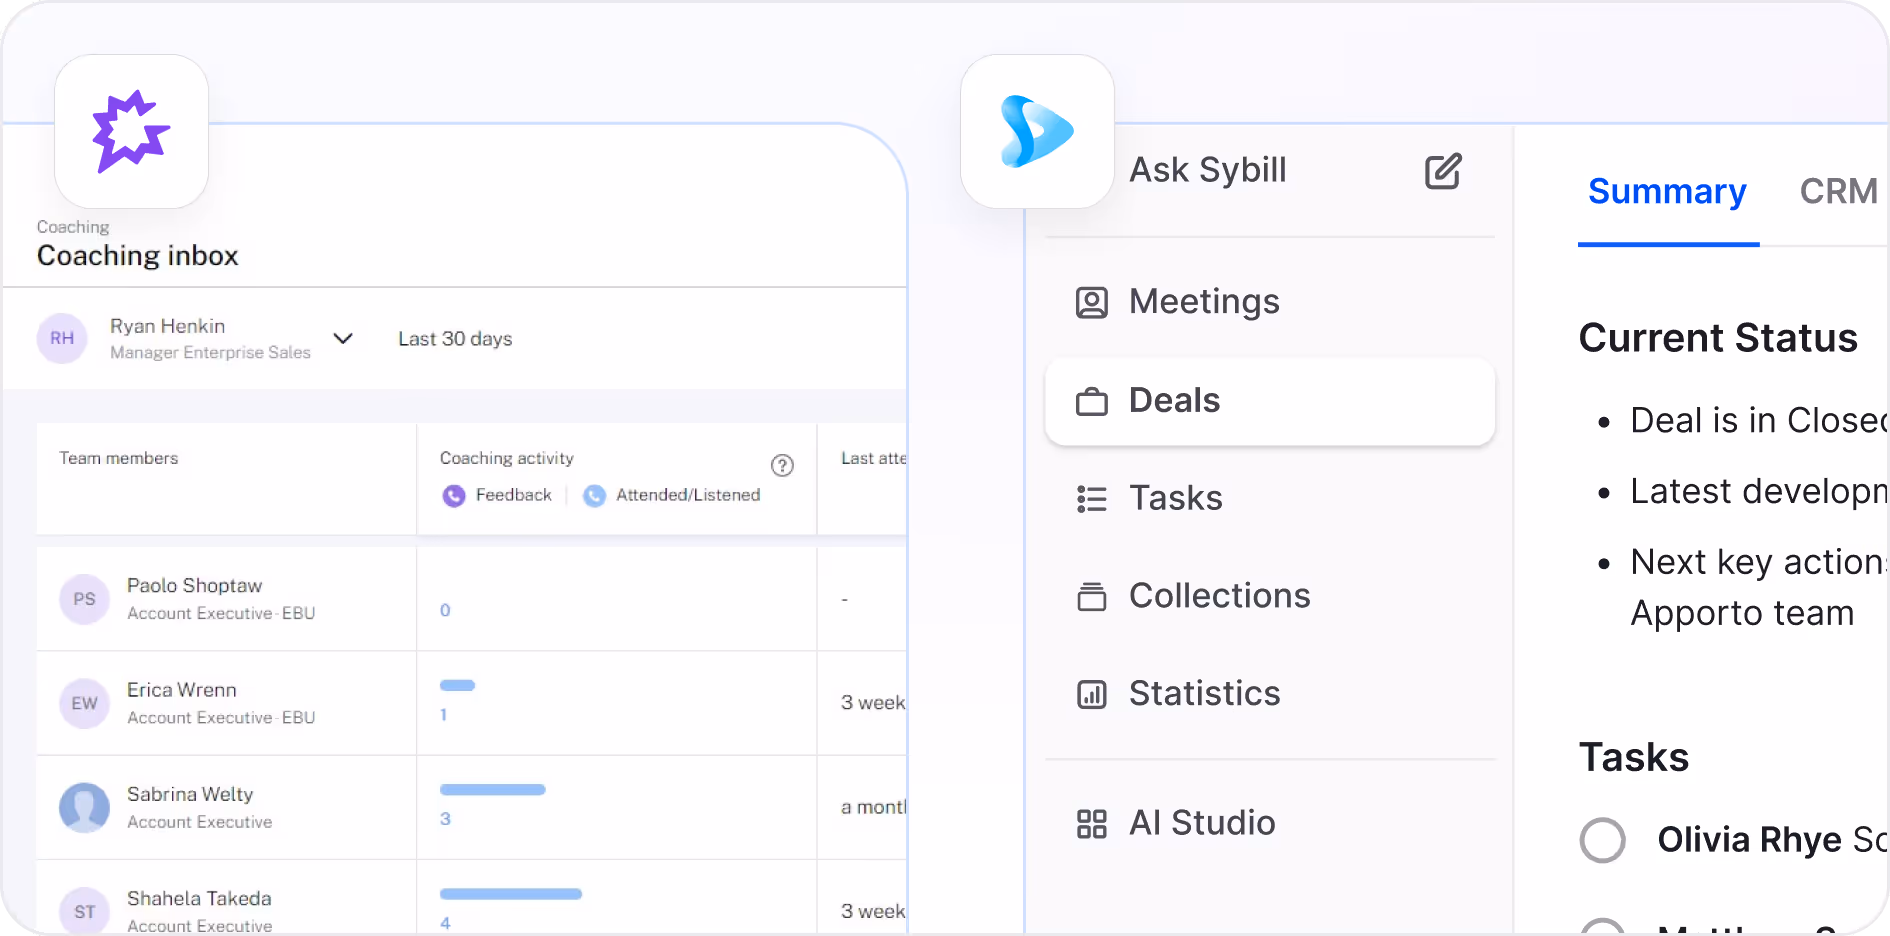Screen dimensions: 1890x936
Task: Click the Meetings sidebar icon
Action: click(1091, 302)
